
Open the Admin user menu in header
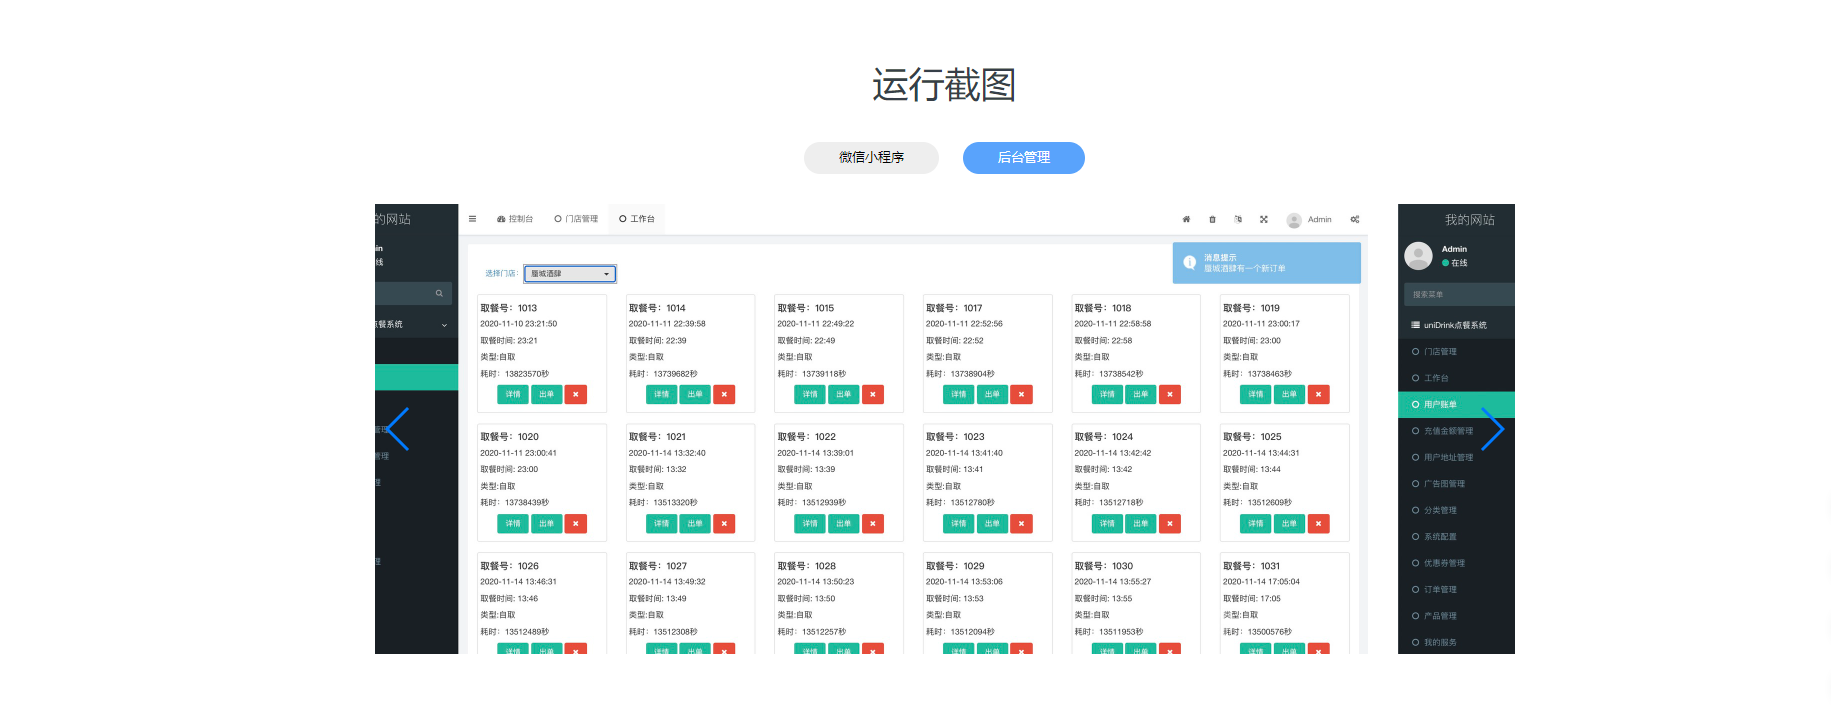pos(1309,219)
